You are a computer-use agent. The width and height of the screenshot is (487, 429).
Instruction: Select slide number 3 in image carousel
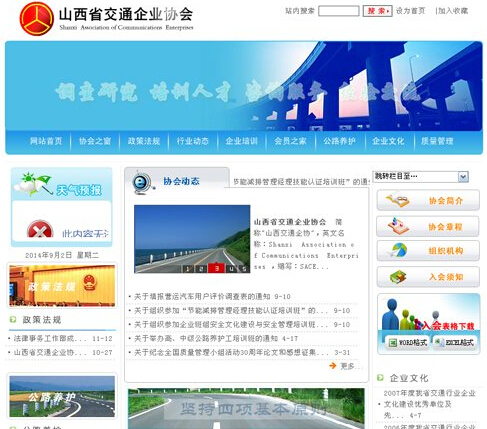point(216,268)
